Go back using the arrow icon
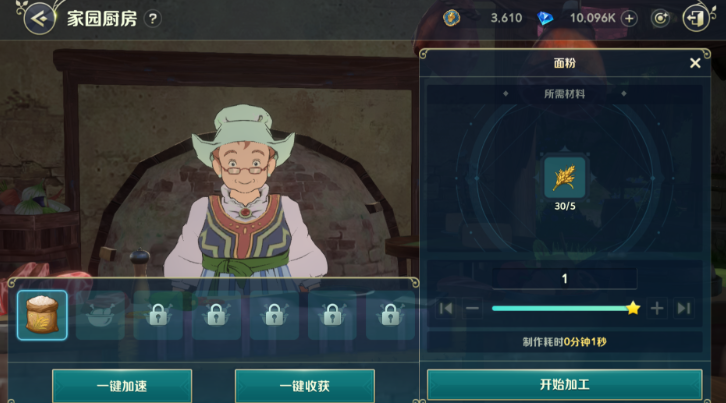 [39, 19]
